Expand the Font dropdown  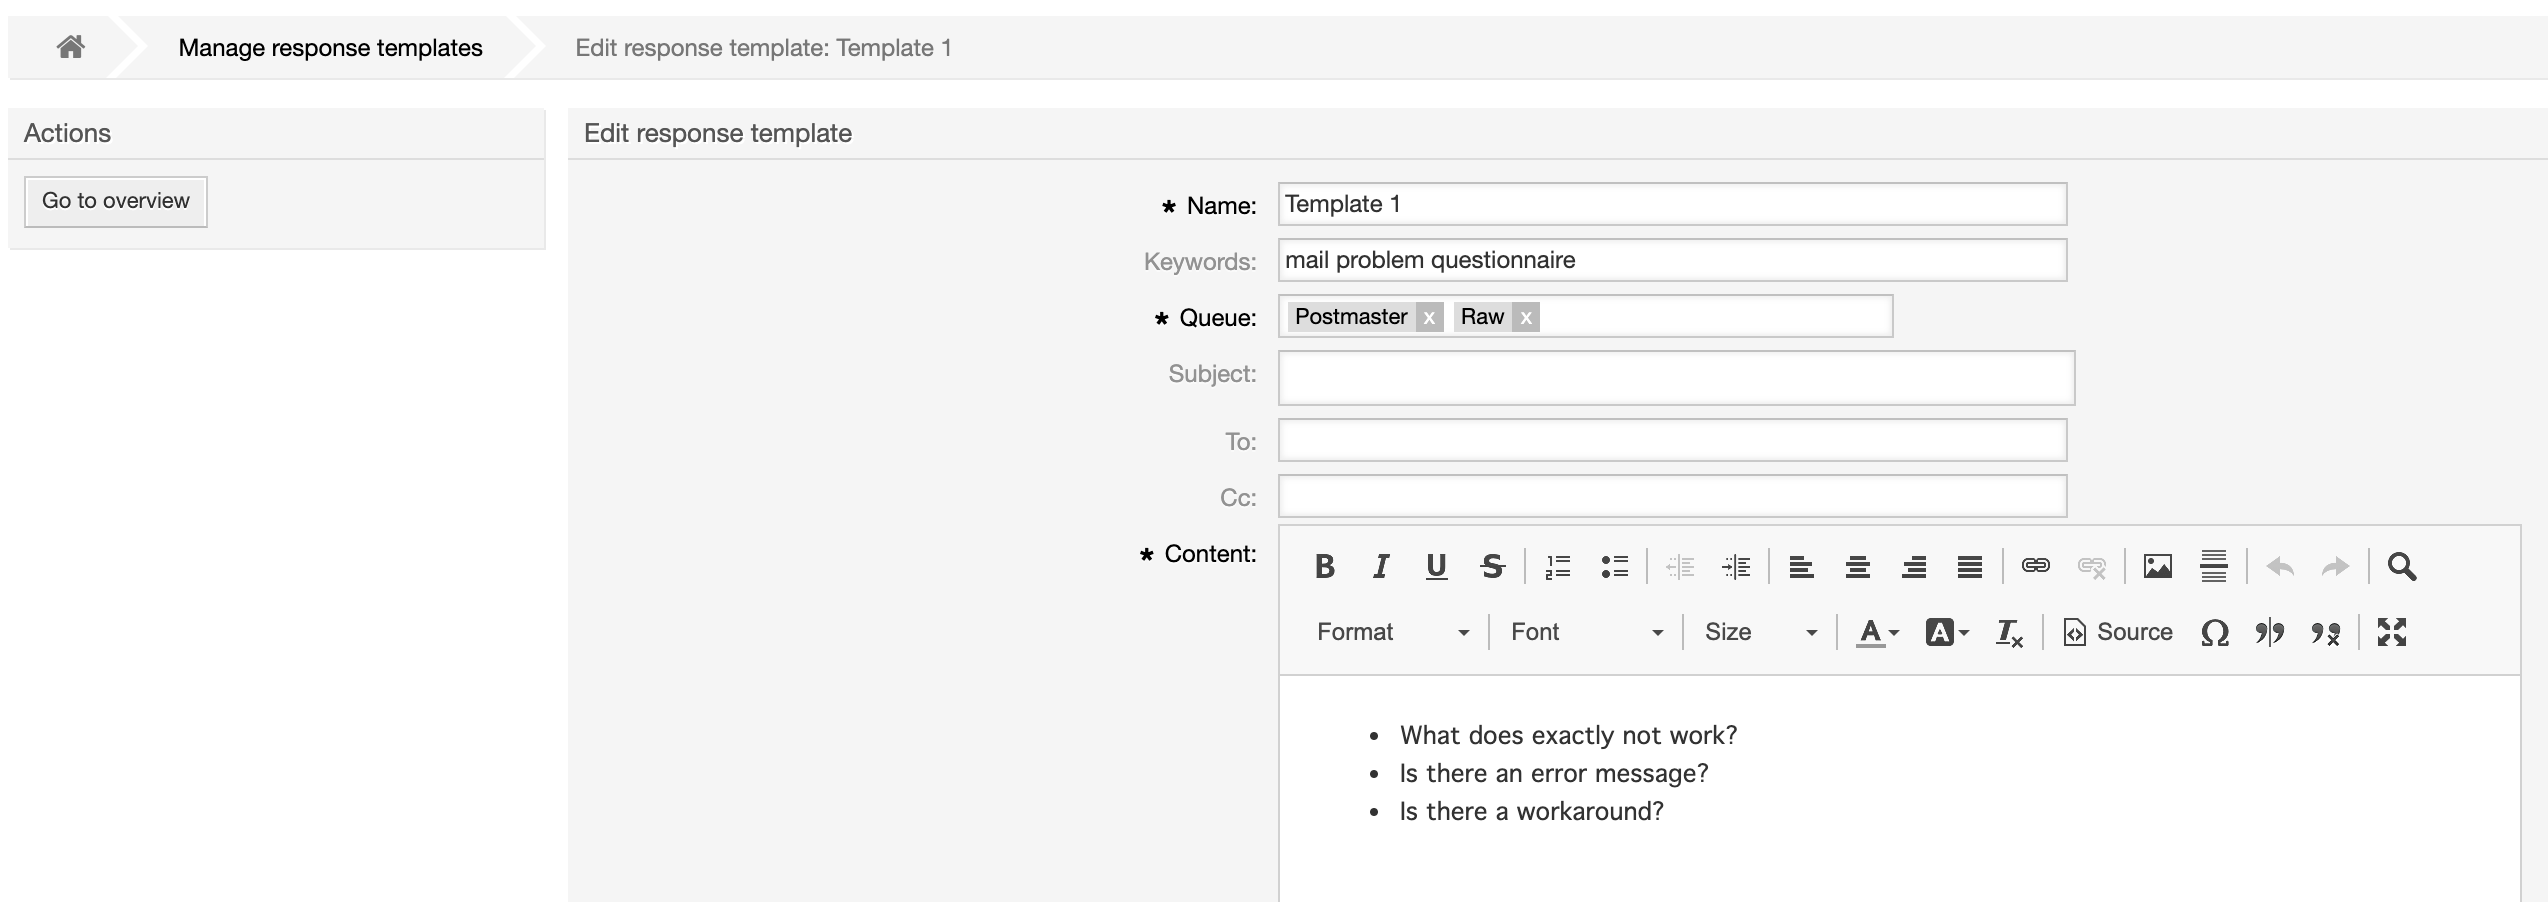1585,632
